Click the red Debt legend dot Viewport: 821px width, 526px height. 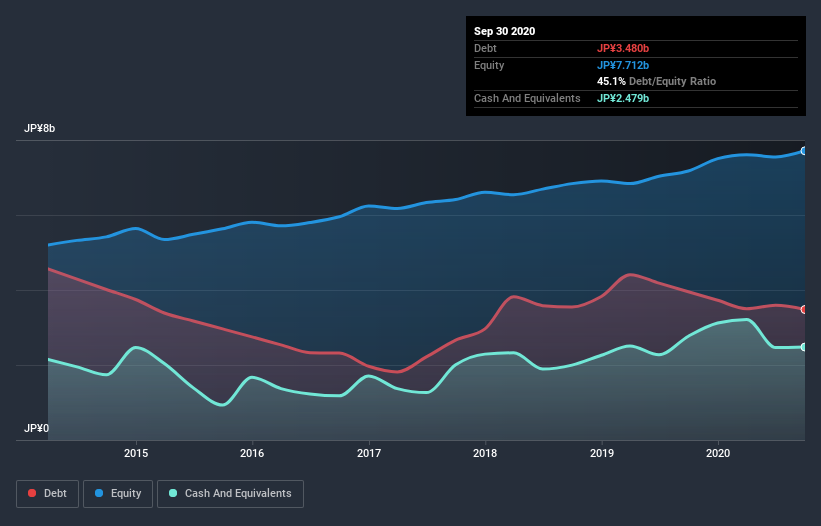coord(32,494)
